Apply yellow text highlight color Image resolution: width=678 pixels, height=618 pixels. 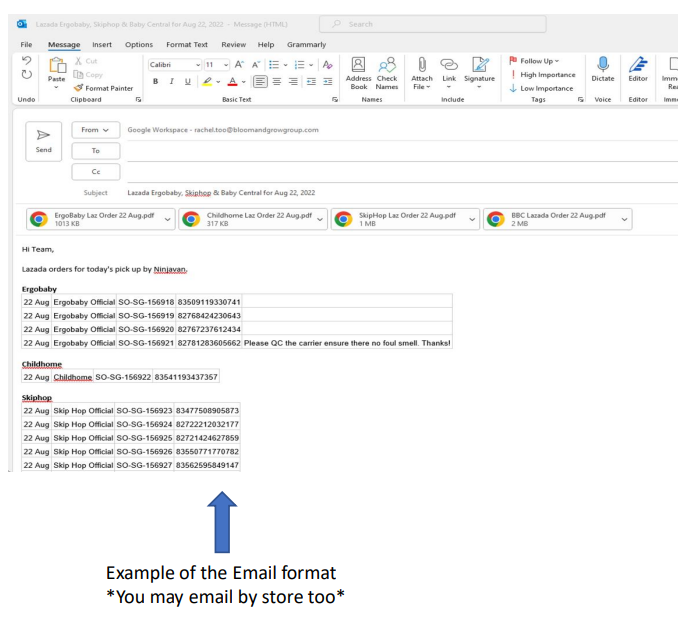(x=207, y=81)
